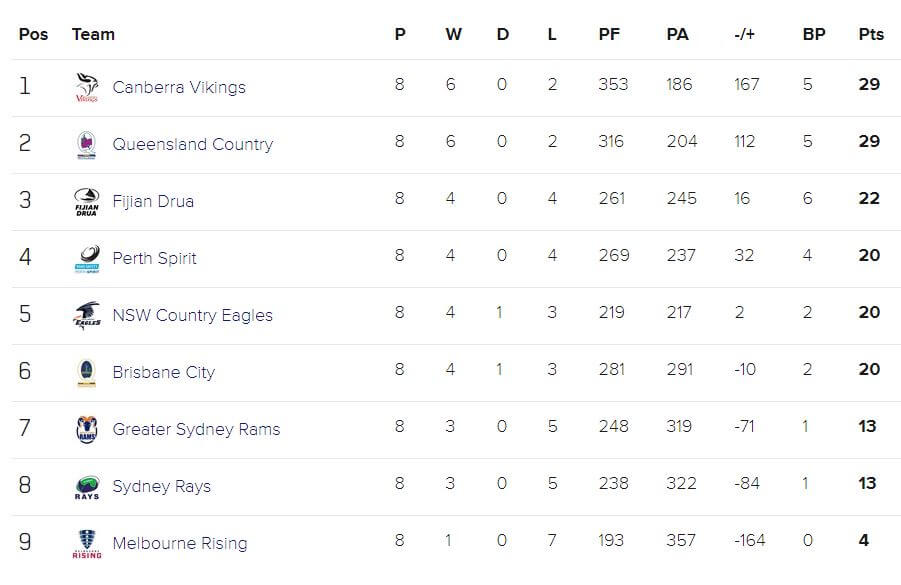
Task: Click the Queensland Country team logo
Action: point(87,144)
